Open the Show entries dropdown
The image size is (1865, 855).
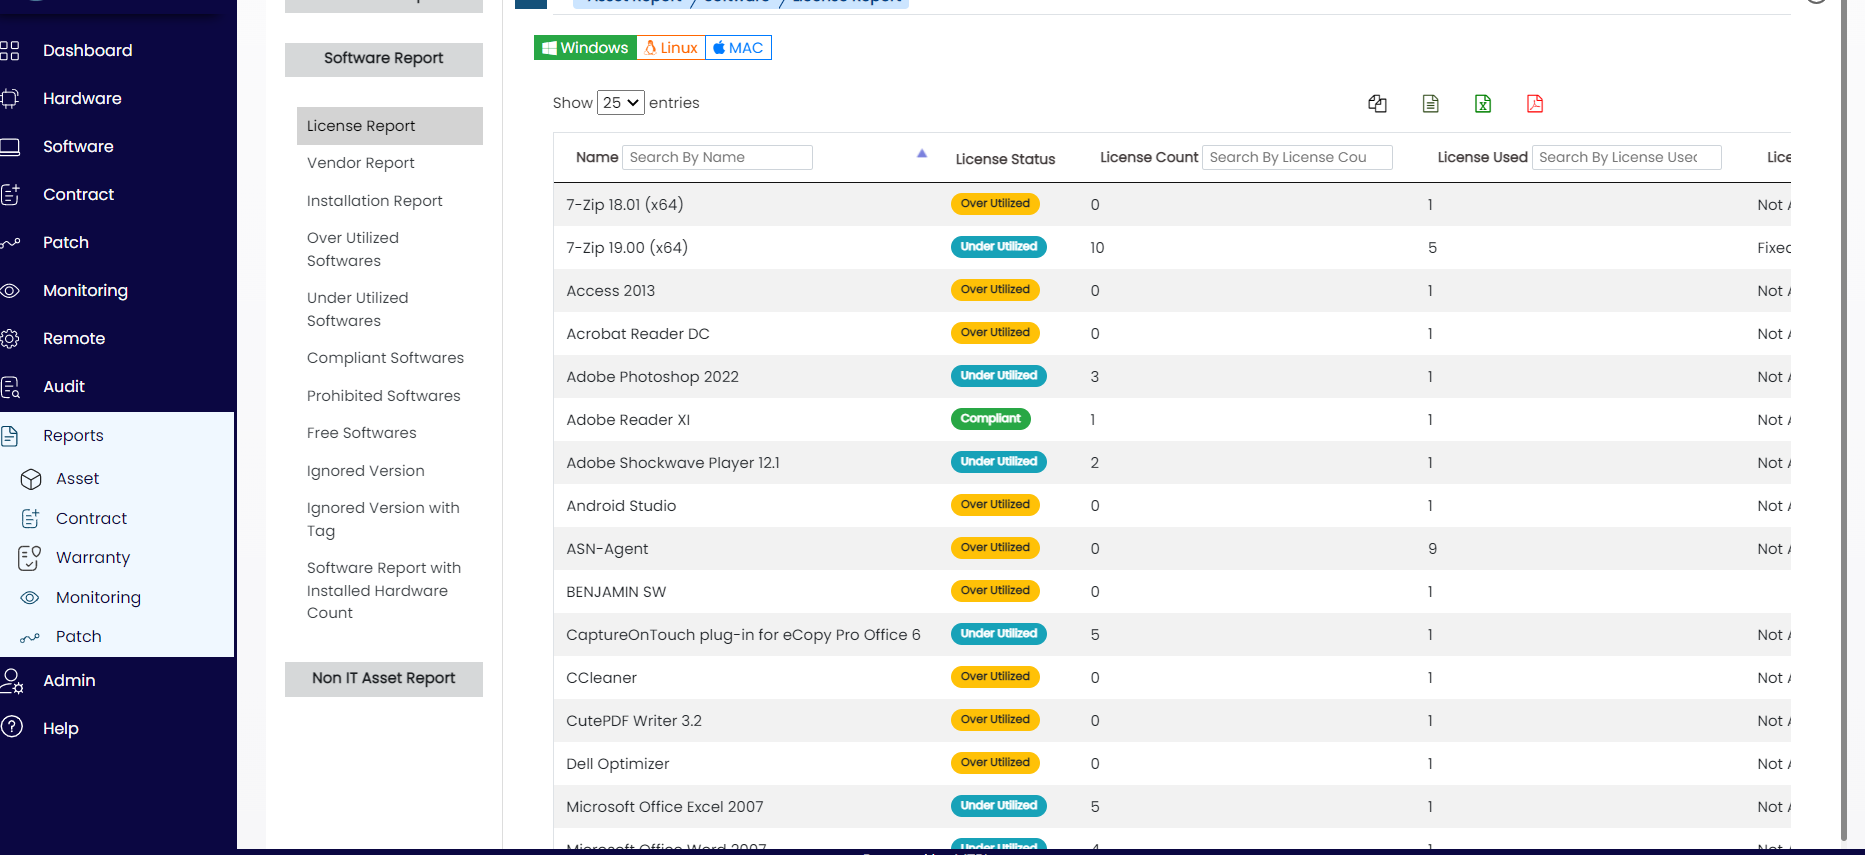[621, 102]
